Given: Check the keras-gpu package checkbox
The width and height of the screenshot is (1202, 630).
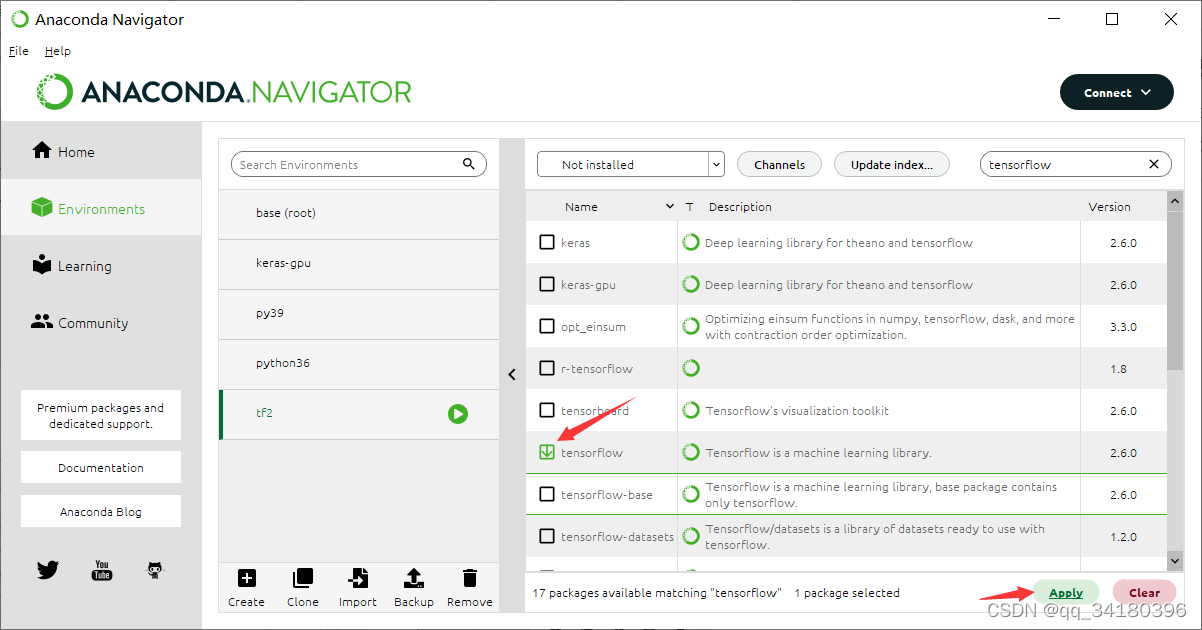Looking at the screenshot, I should coord(547,284).
